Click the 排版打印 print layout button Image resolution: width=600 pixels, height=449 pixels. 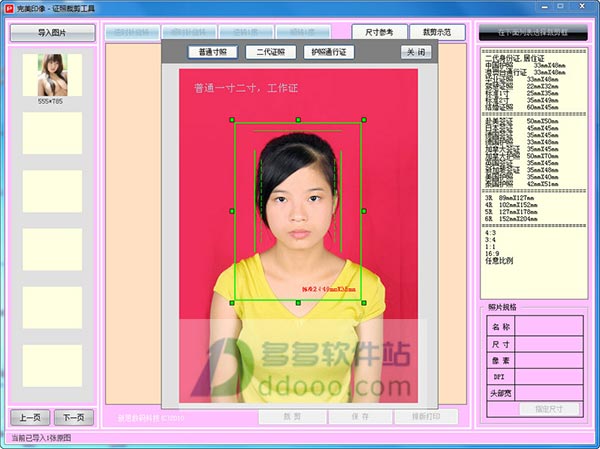[x=426, y=416]
